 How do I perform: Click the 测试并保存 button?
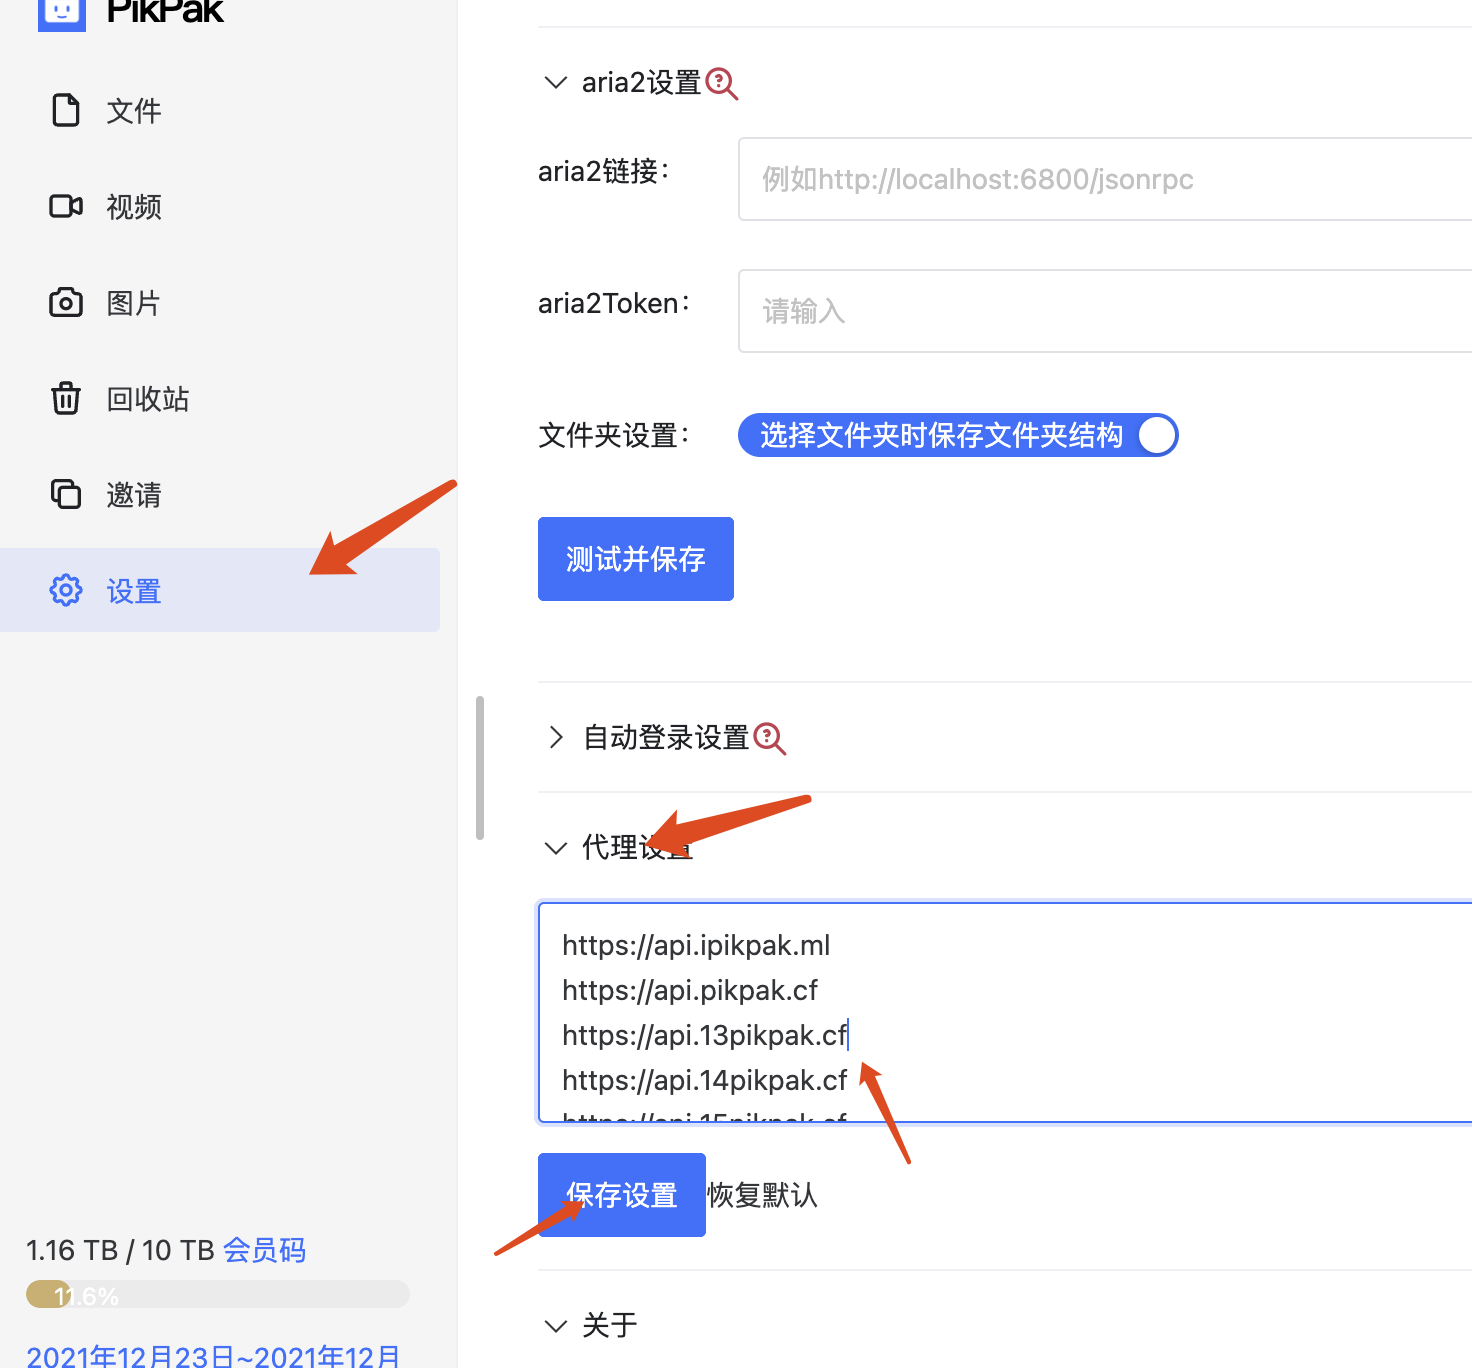[636, 559]
